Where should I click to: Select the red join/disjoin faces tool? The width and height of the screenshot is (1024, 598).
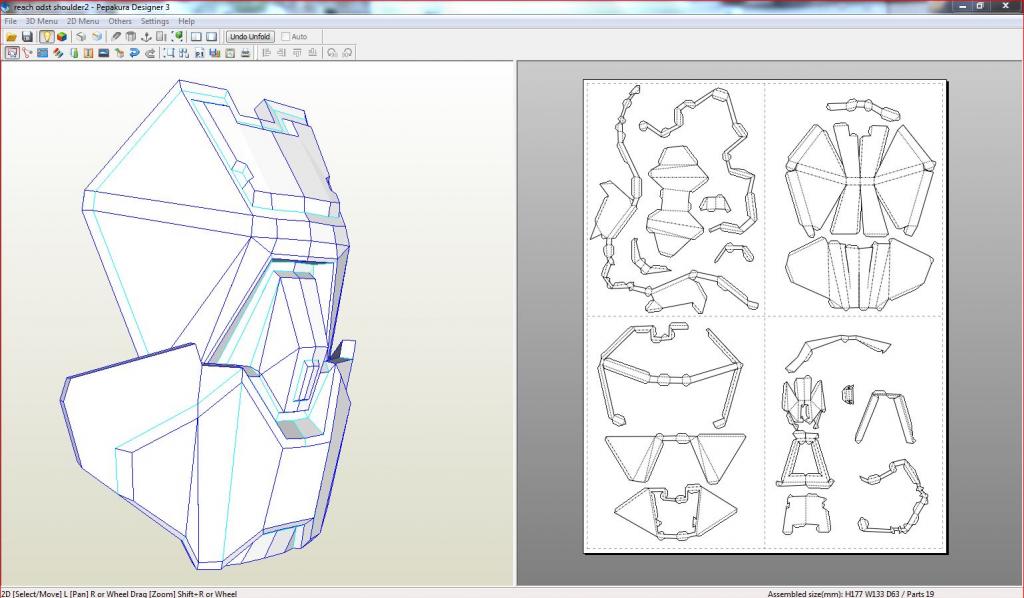(x=27, y=53)
